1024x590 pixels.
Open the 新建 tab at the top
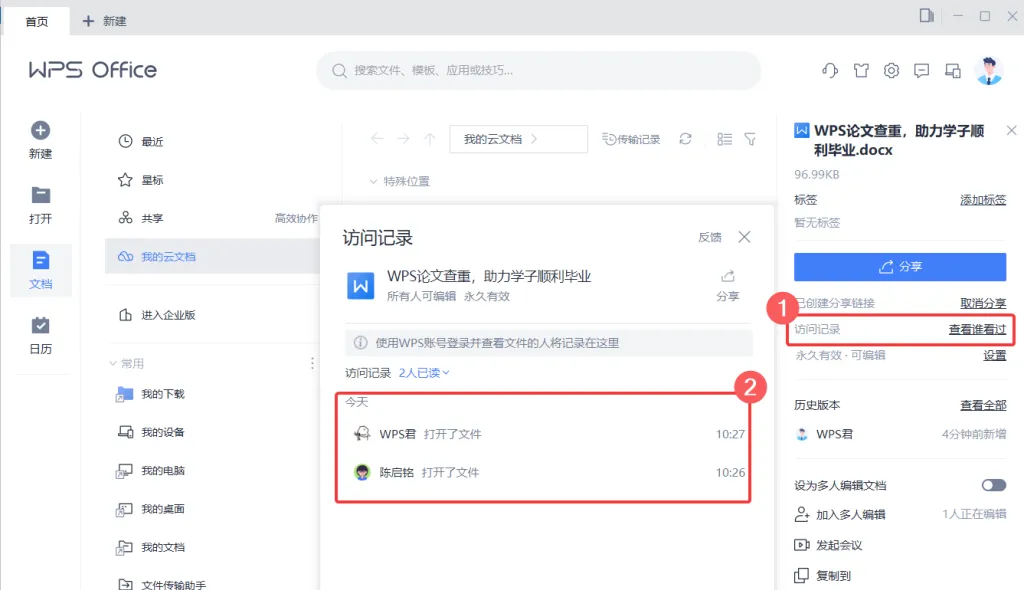[107, 19]
